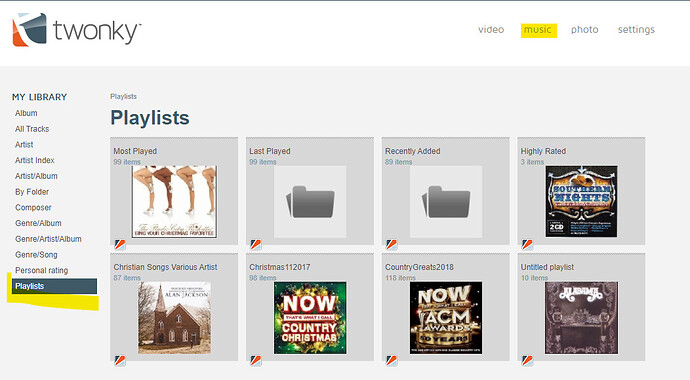Screen dimensions: 690x380
Task: Switch to the photo tab
Action: [x=584, y=29]
